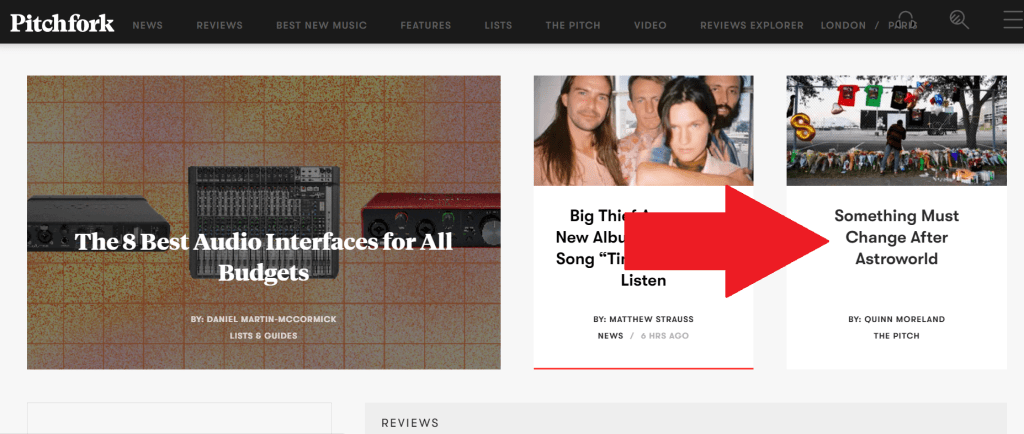Click the London festival link
Viewport: 1024px width, 434px height.
pos(843,25)
